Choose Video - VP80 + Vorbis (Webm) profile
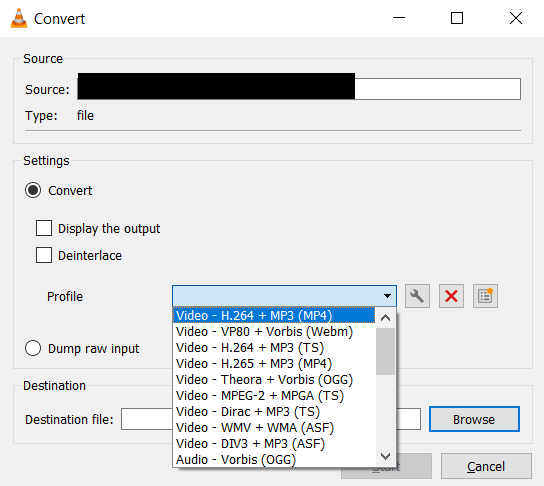 coord(274,332)
